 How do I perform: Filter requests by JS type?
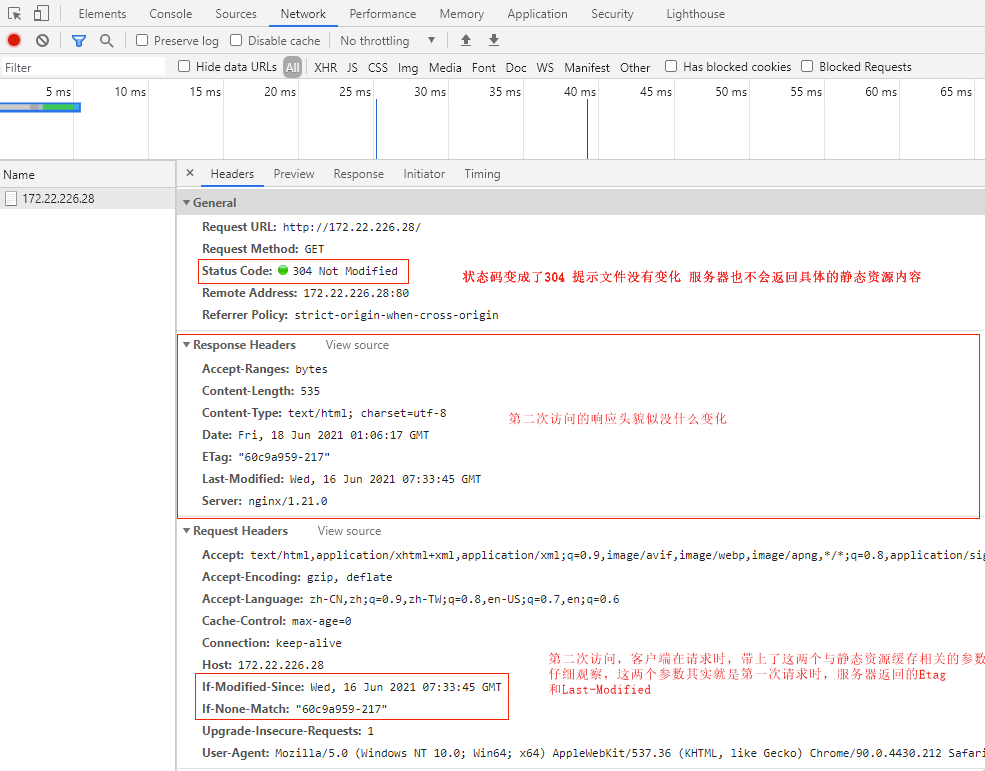(x=352, y=67)
